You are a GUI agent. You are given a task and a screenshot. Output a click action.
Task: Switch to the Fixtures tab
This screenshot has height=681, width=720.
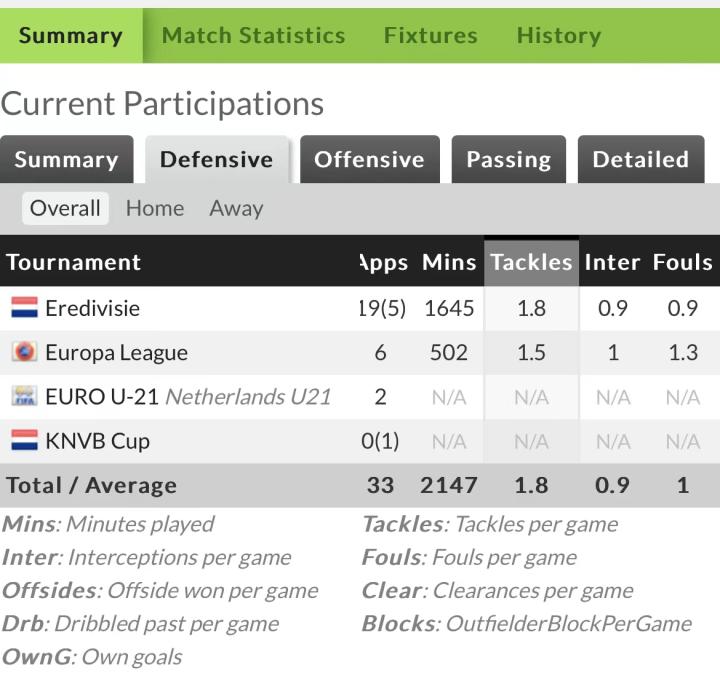tap(430, 36)
